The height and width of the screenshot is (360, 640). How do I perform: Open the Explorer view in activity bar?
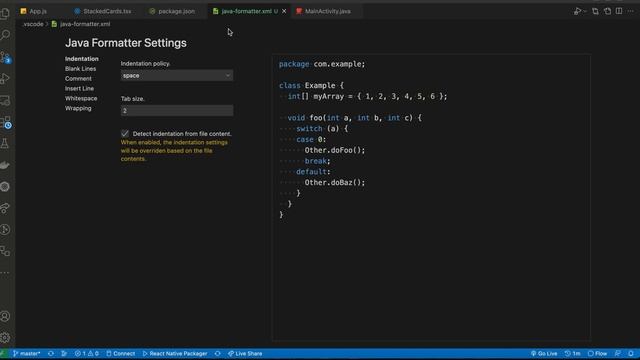[5, 13]
